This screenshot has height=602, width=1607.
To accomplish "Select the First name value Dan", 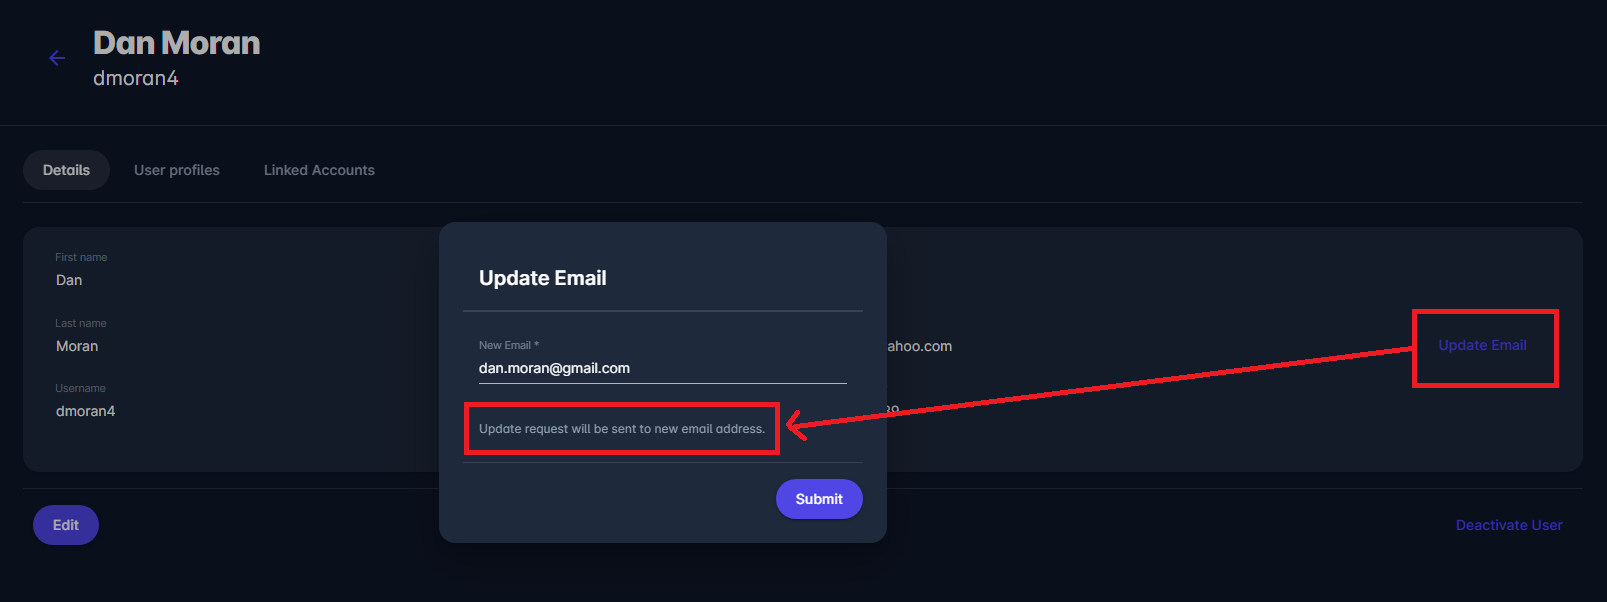I will (x=69, y=280).
